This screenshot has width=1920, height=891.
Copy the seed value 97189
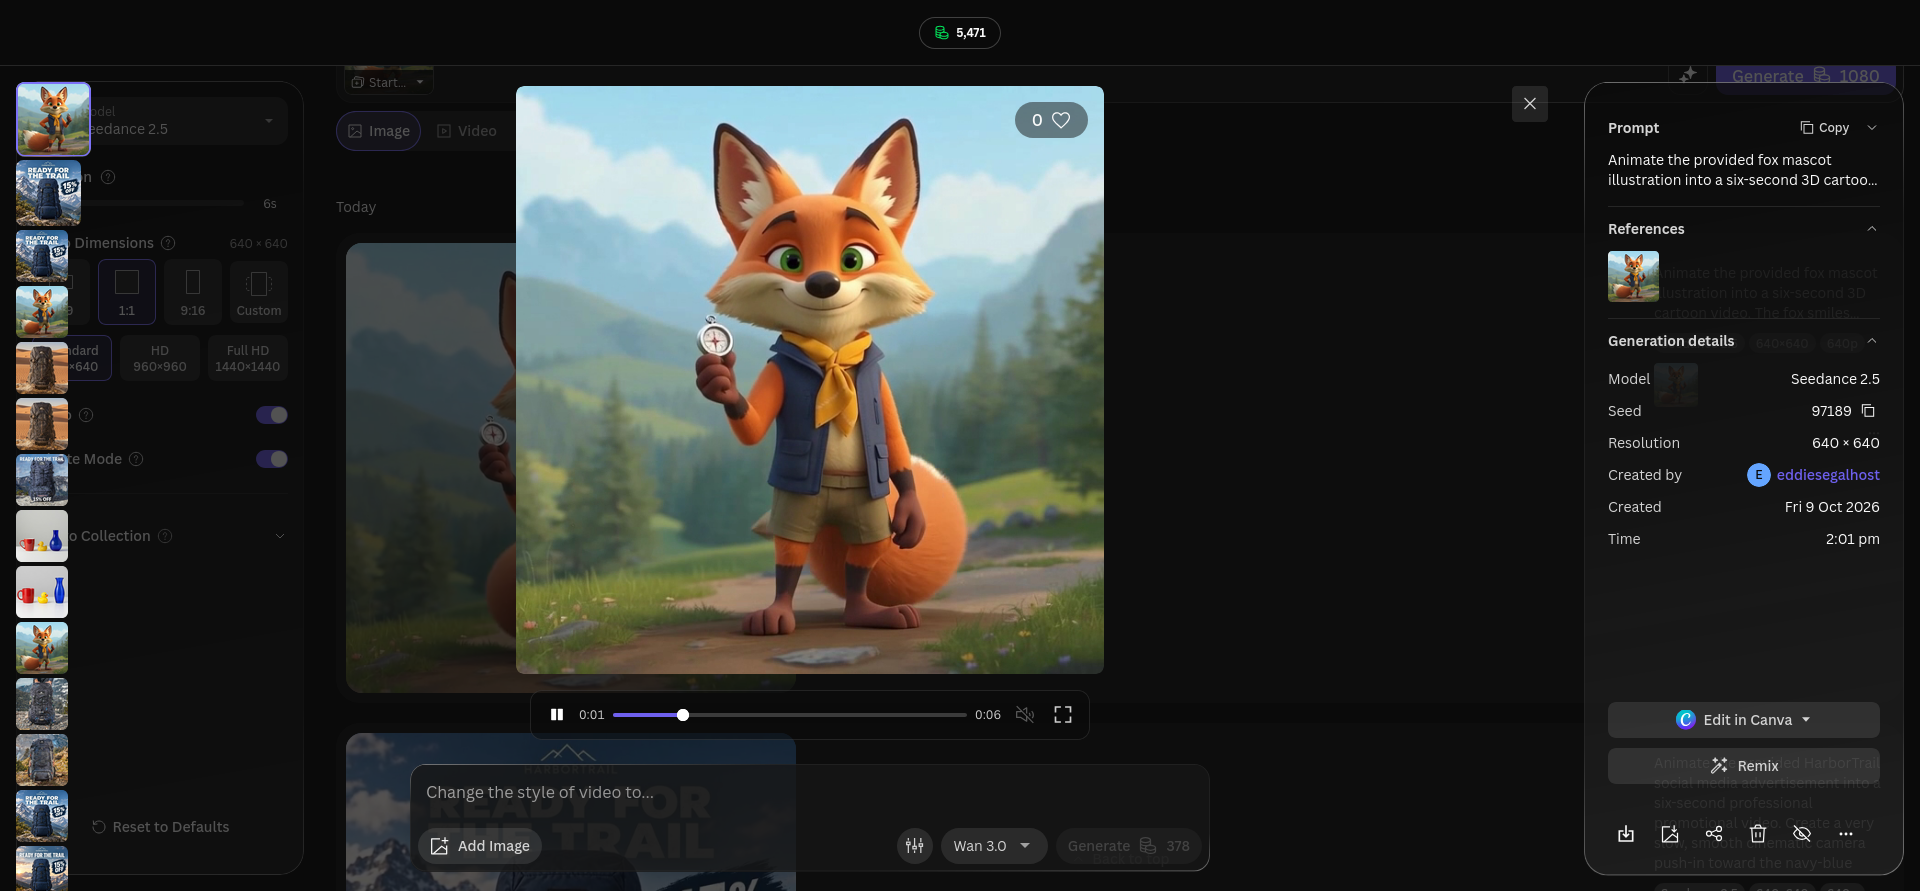click(1868, 411)
